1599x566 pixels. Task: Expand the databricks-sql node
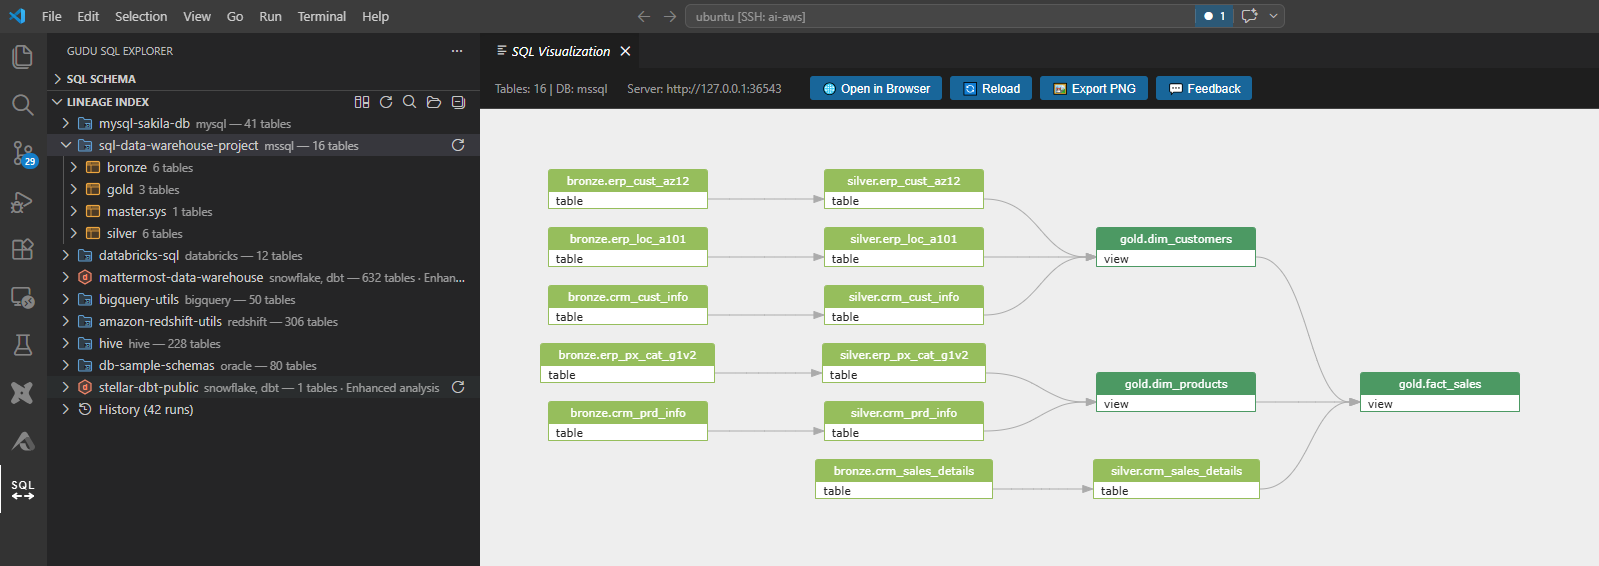[x=66, y=255]
